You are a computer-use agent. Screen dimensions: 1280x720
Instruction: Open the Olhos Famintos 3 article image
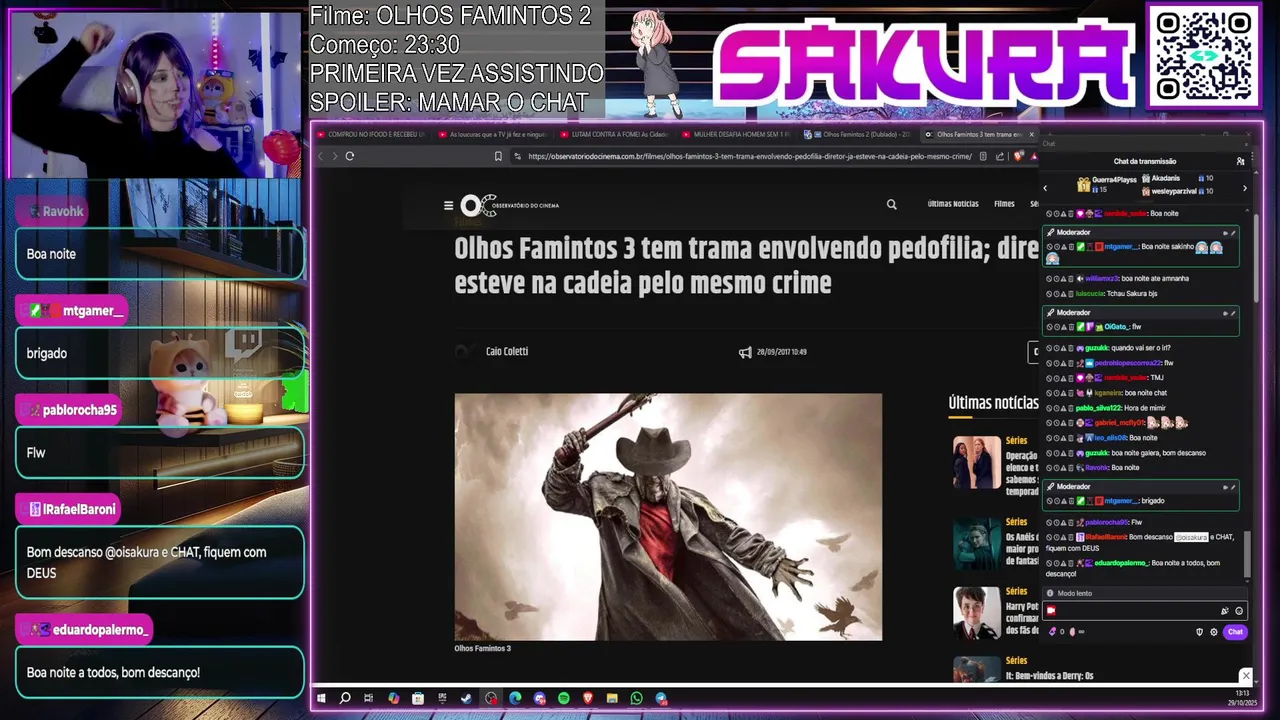pyautogui.click(x=668, y=517)
